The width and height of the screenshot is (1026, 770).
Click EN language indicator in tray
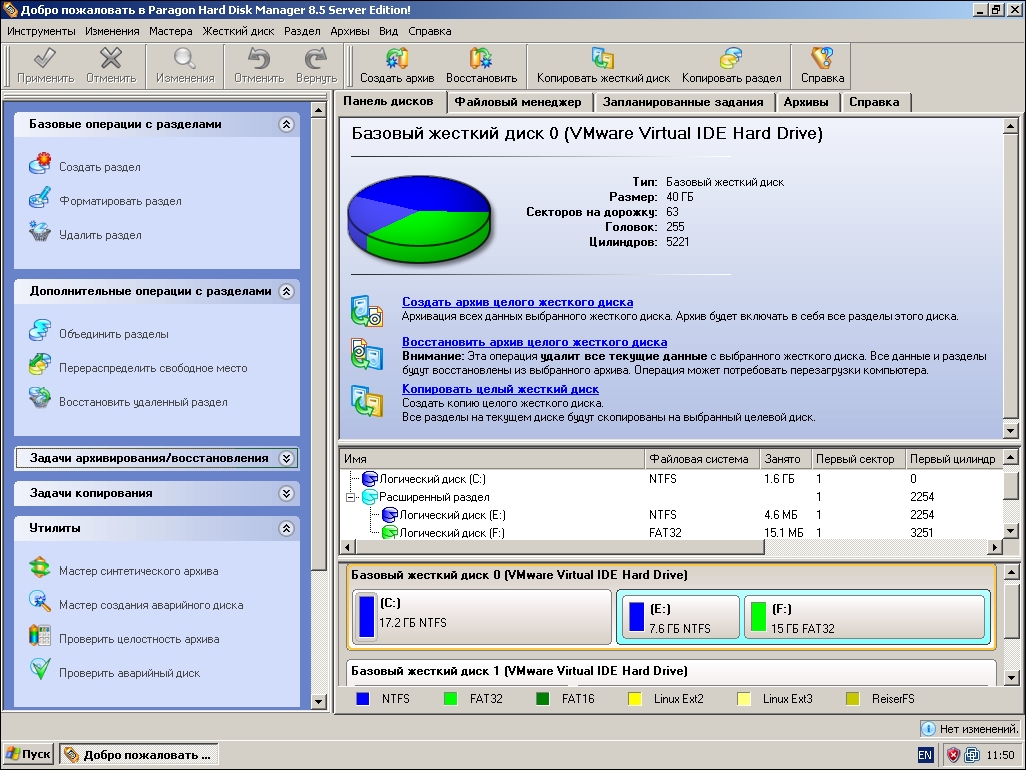pyautogui.click(x=925, y=755)
